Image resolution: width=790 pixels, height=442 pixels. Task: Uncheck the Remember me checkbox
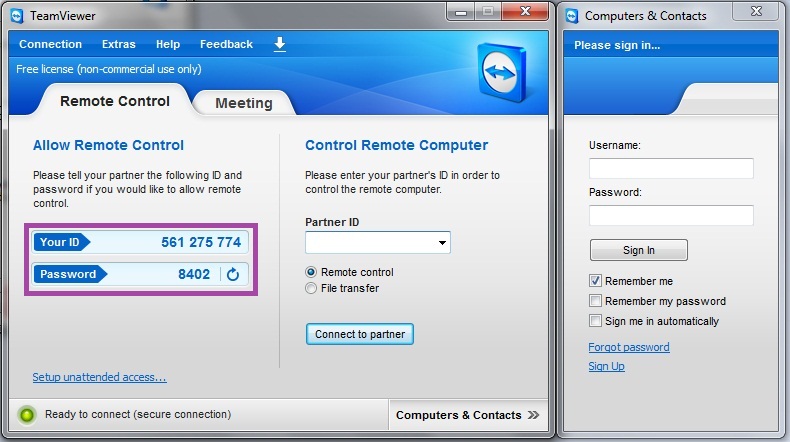point(595,281)
